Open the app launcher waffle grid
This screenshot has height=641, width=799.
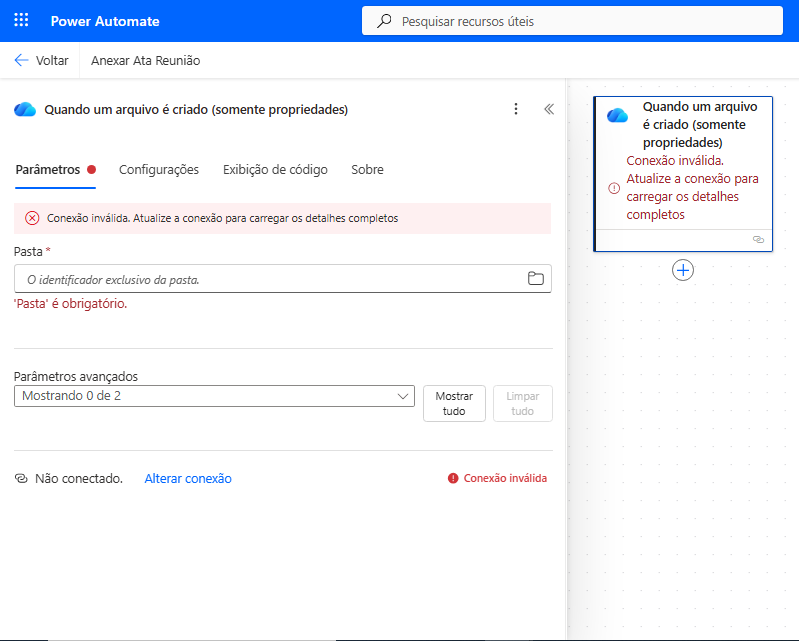[x=21, y=20]
